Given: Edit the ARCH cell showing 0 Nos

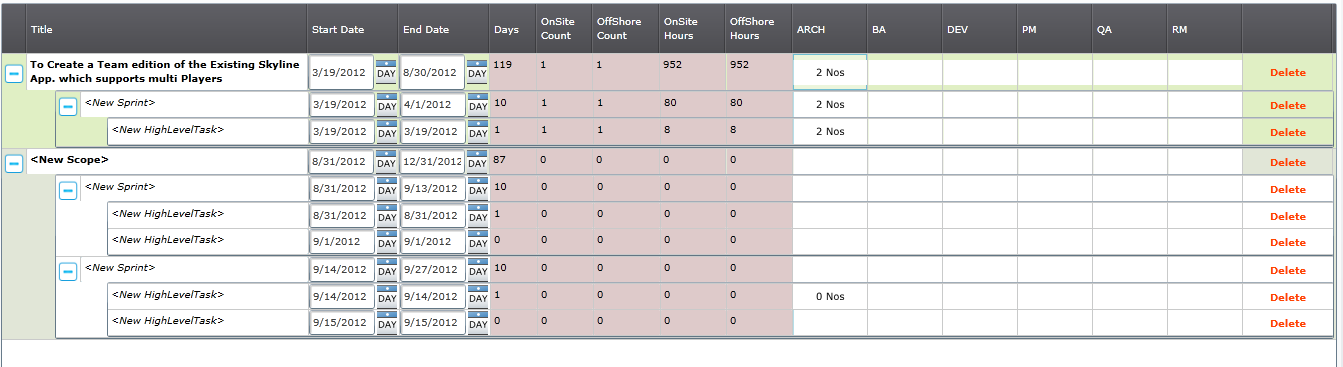Looking at the screenshot, I should tap(830, 296).
